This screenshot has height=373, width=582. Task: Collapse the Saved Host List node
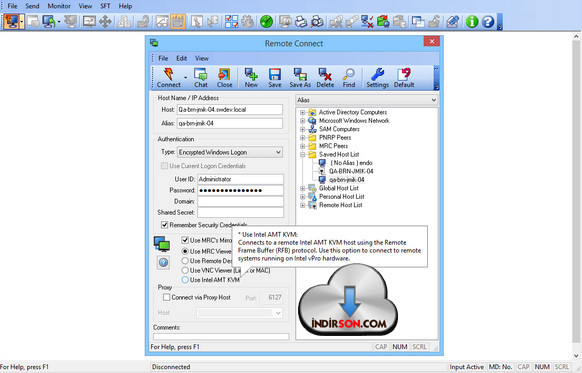click(x=303, y=154)
